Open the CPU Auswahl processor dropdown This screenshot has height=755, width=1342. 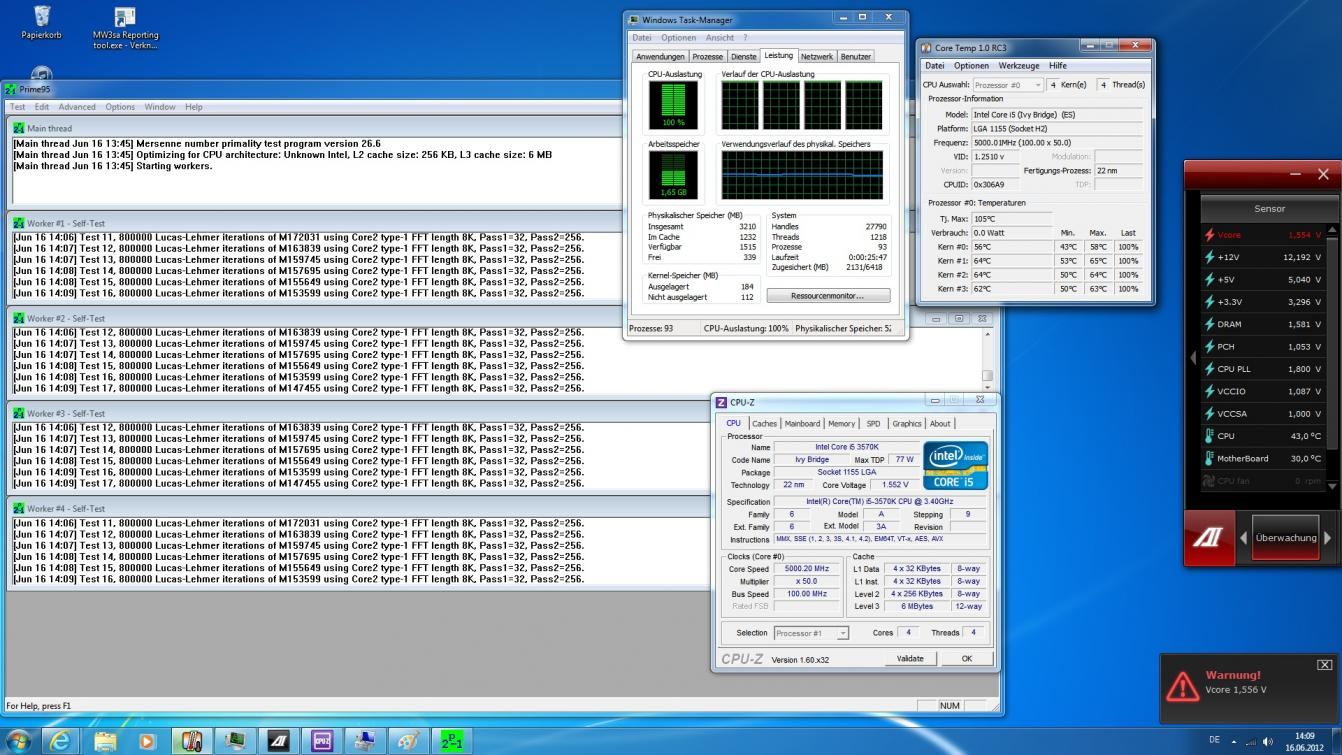[1007, 85]
